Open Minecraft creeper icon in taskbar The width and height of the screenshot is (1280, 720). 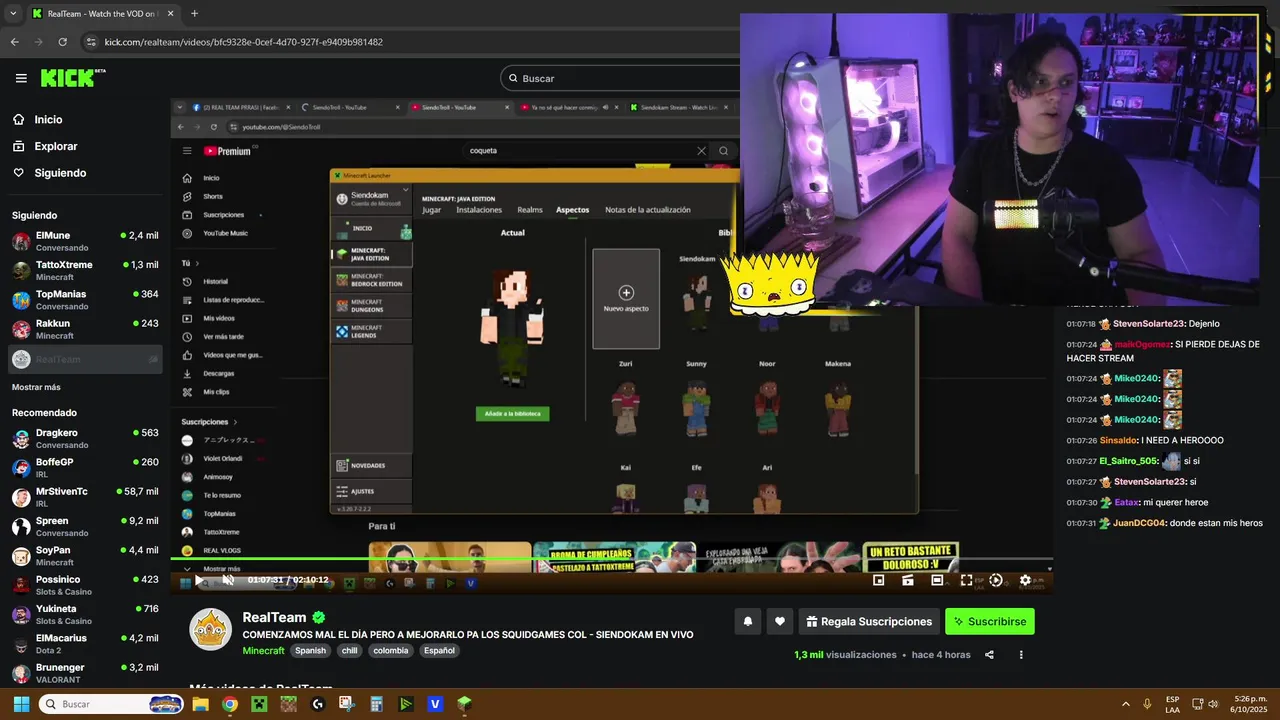[259, 704]
